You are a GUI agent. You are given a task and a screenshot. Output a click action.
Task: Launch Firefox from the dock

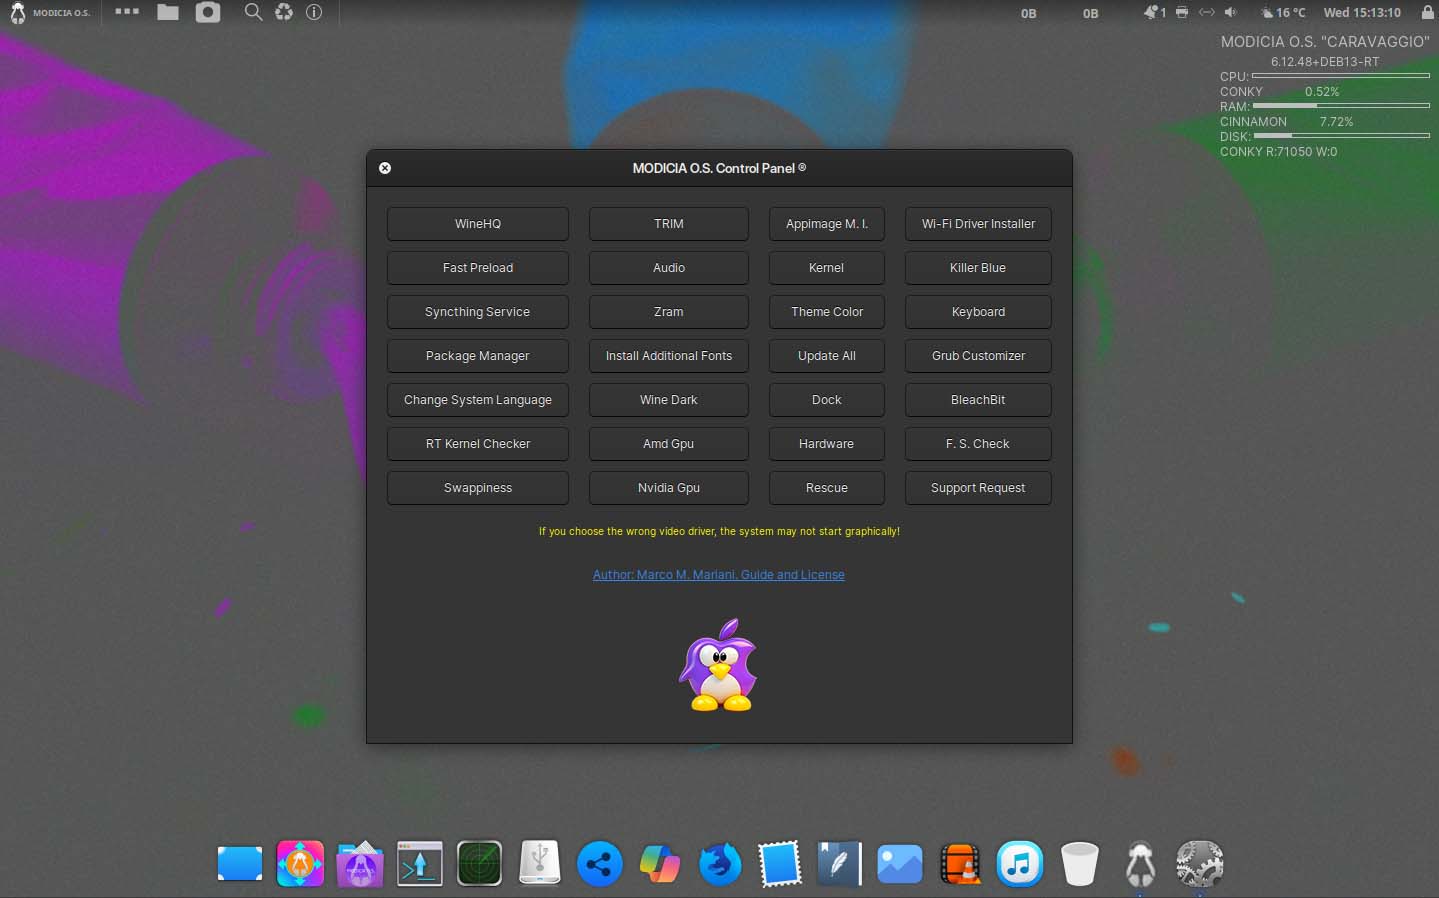(x=720, y=863)
